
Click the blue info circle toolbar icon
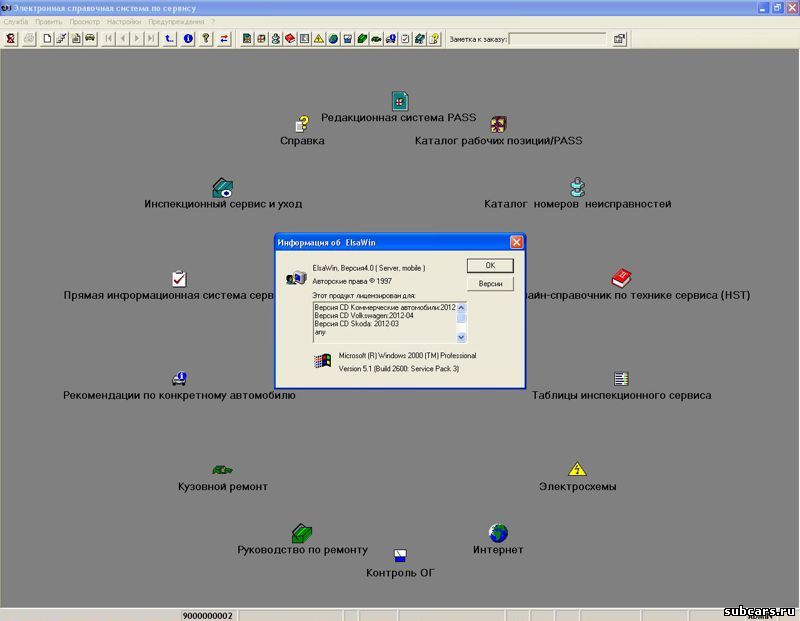pos(188,39)
